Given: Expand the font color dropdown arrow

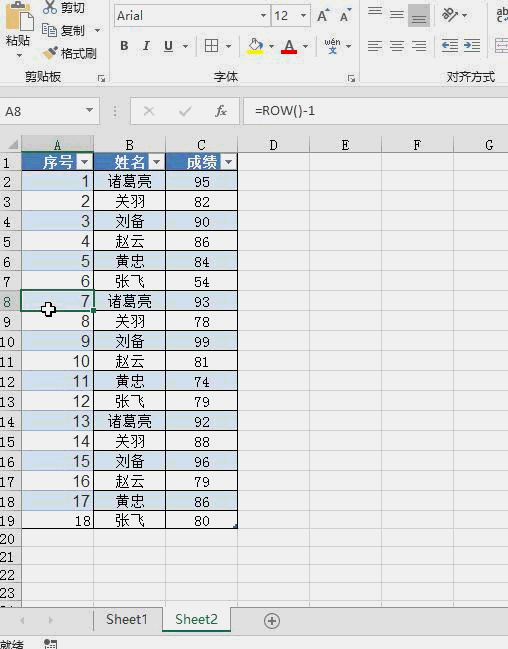Looking at the screenshot, I should coord(306,46).
